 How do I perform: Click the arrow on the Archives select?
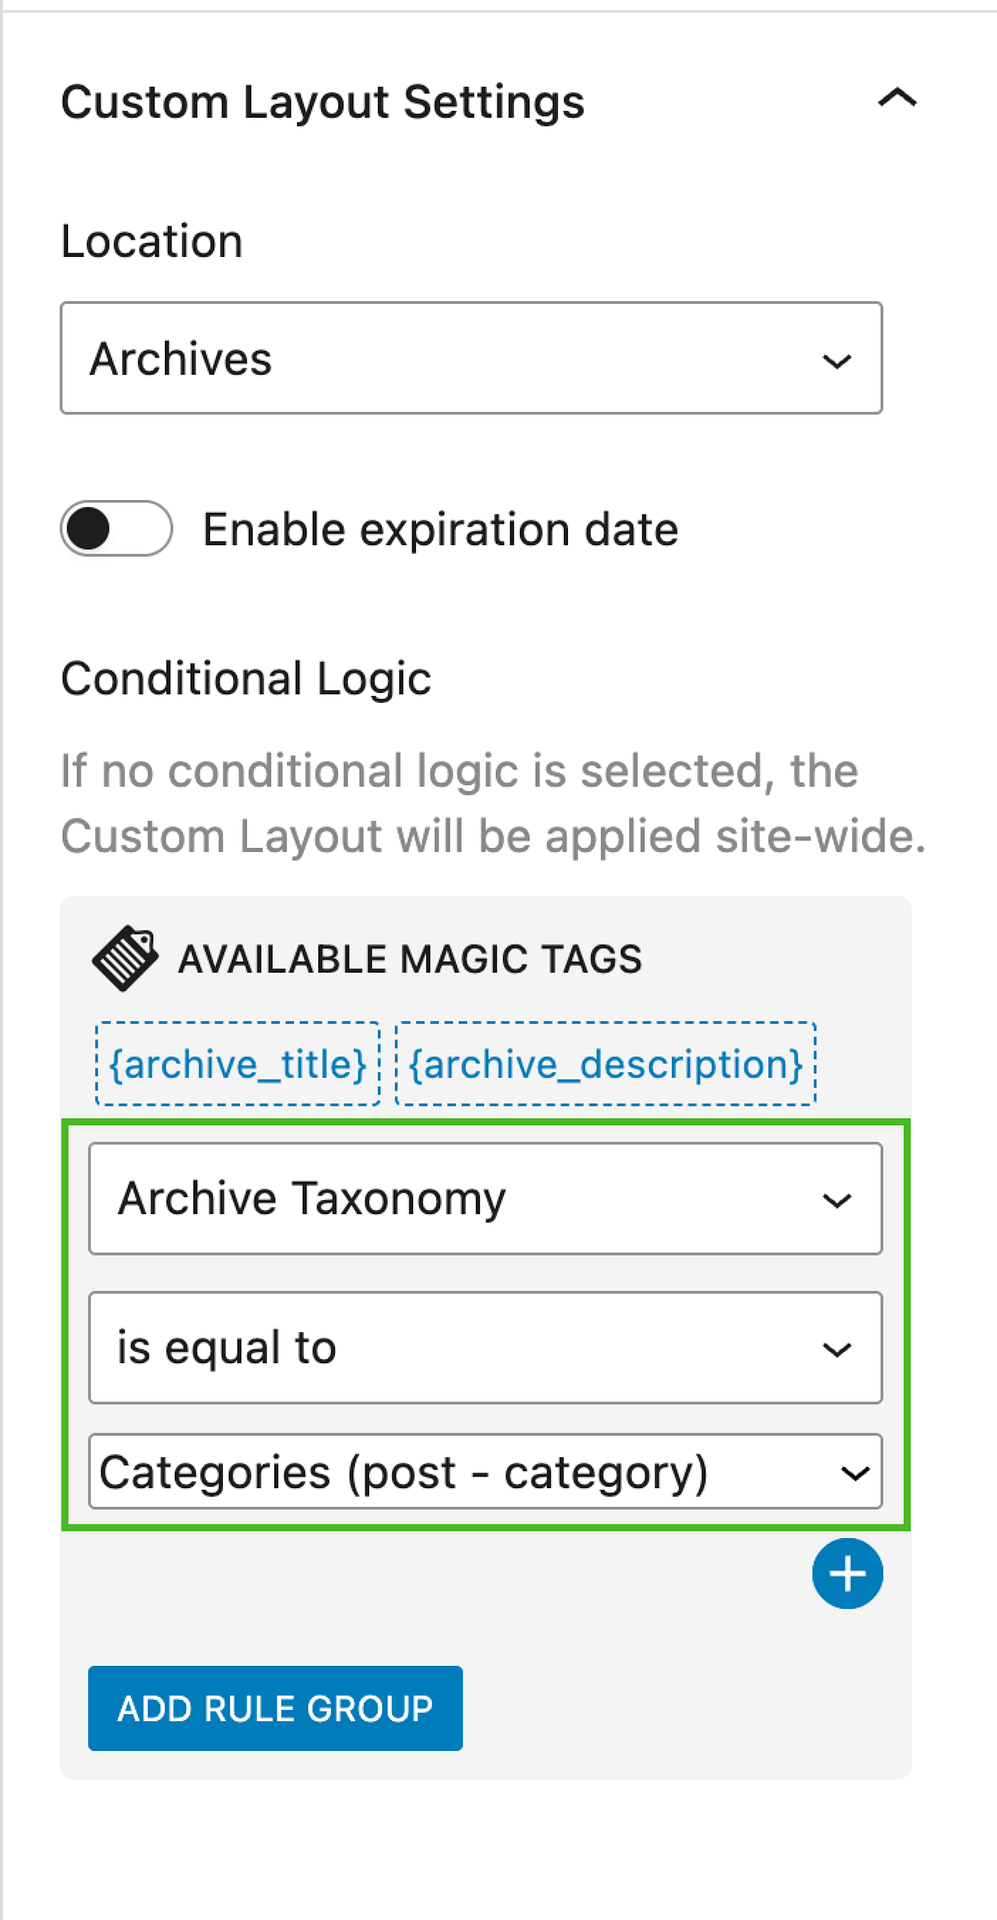pos(837,360)
